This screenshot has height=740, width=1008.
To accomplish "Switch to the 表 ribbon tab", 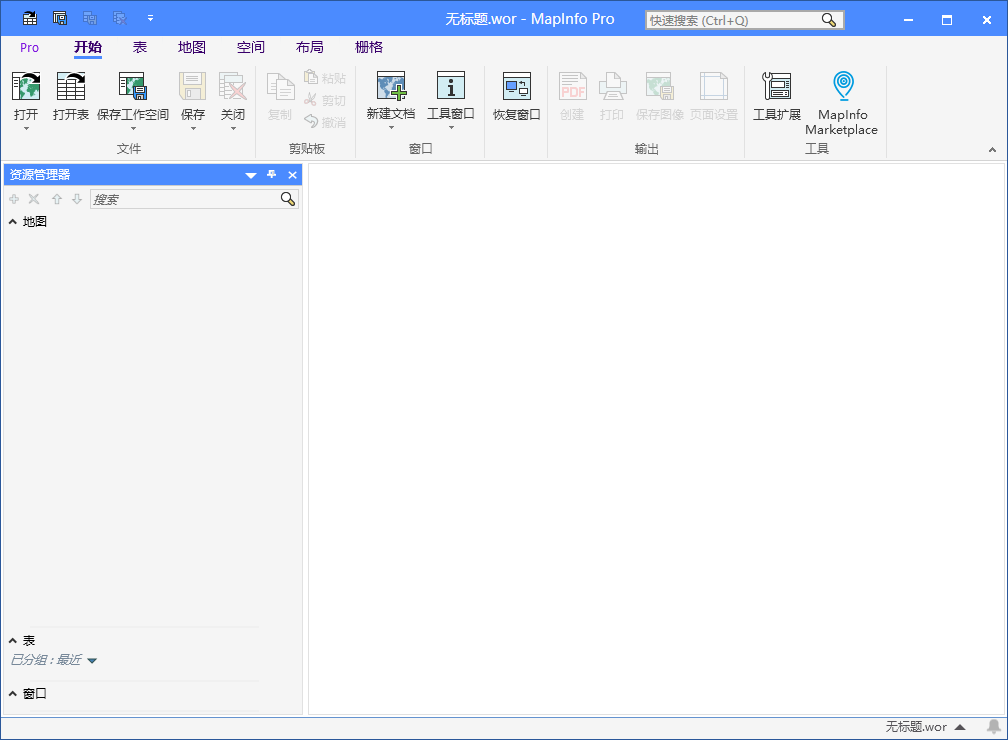I will (x=140, y=48).
